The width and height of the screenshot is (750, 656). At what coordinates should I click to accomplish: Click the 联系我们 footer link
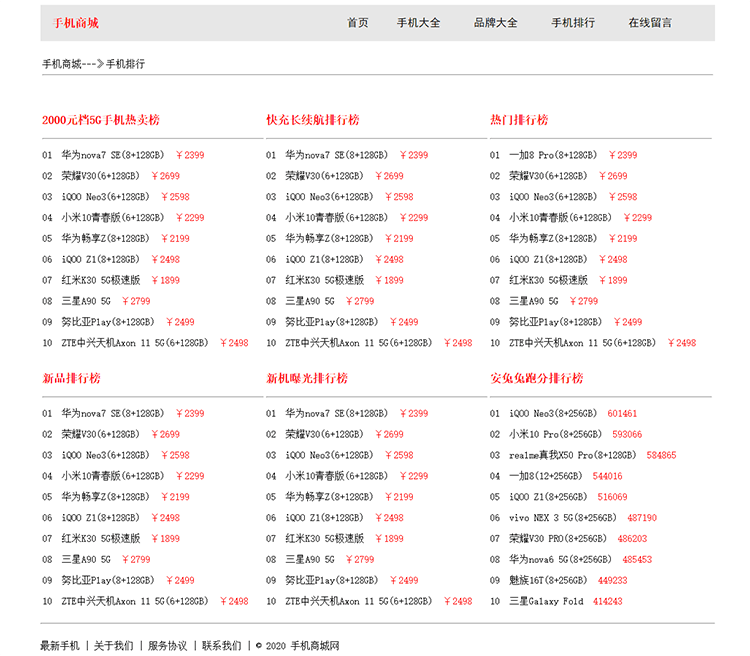(x=221, y=646)
